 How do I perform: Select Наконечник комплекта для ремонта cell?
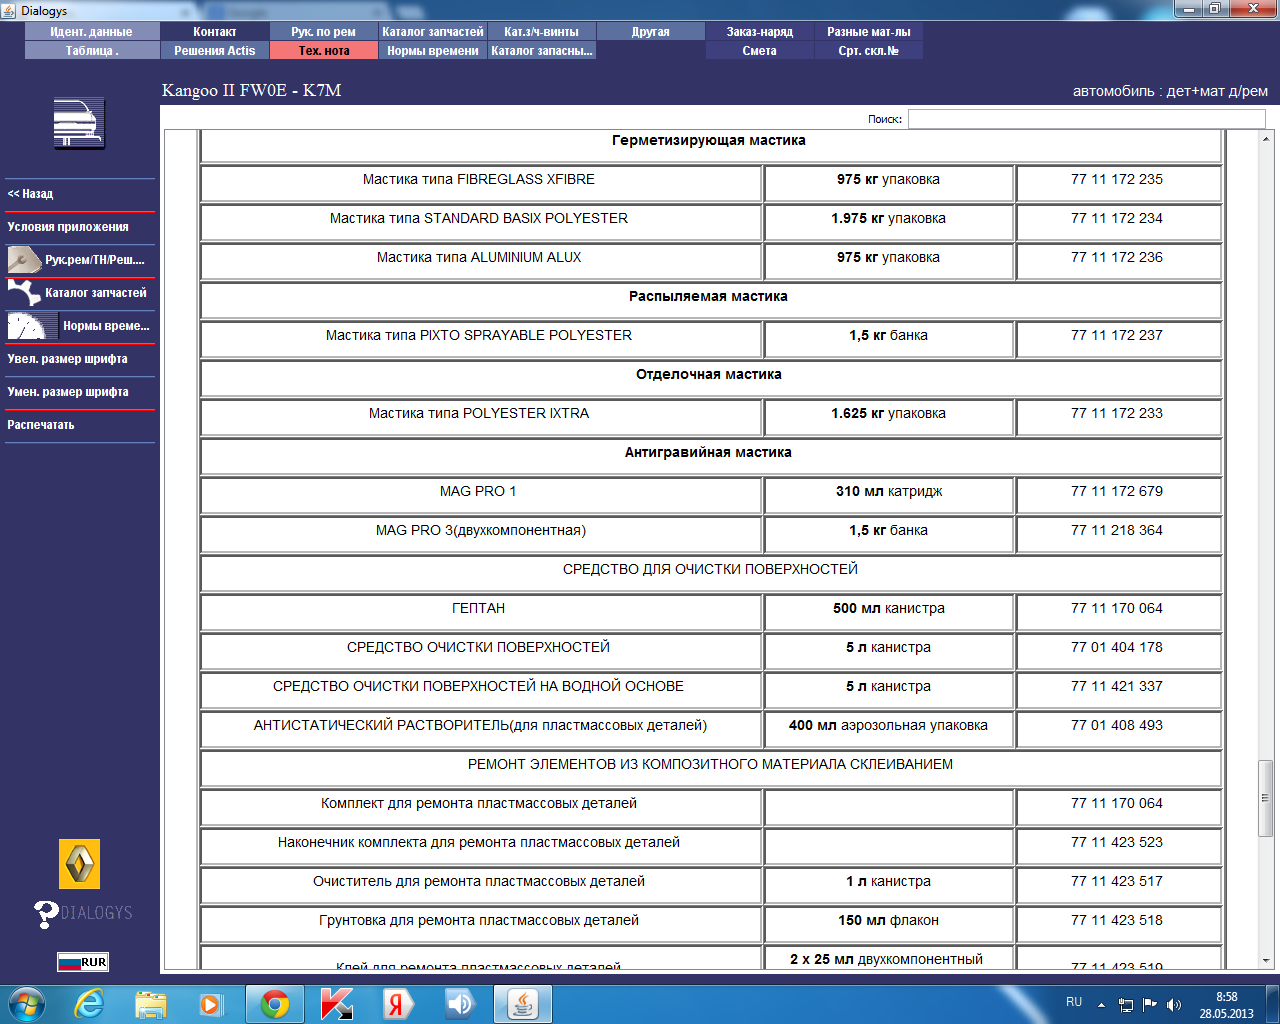(480, 845)
